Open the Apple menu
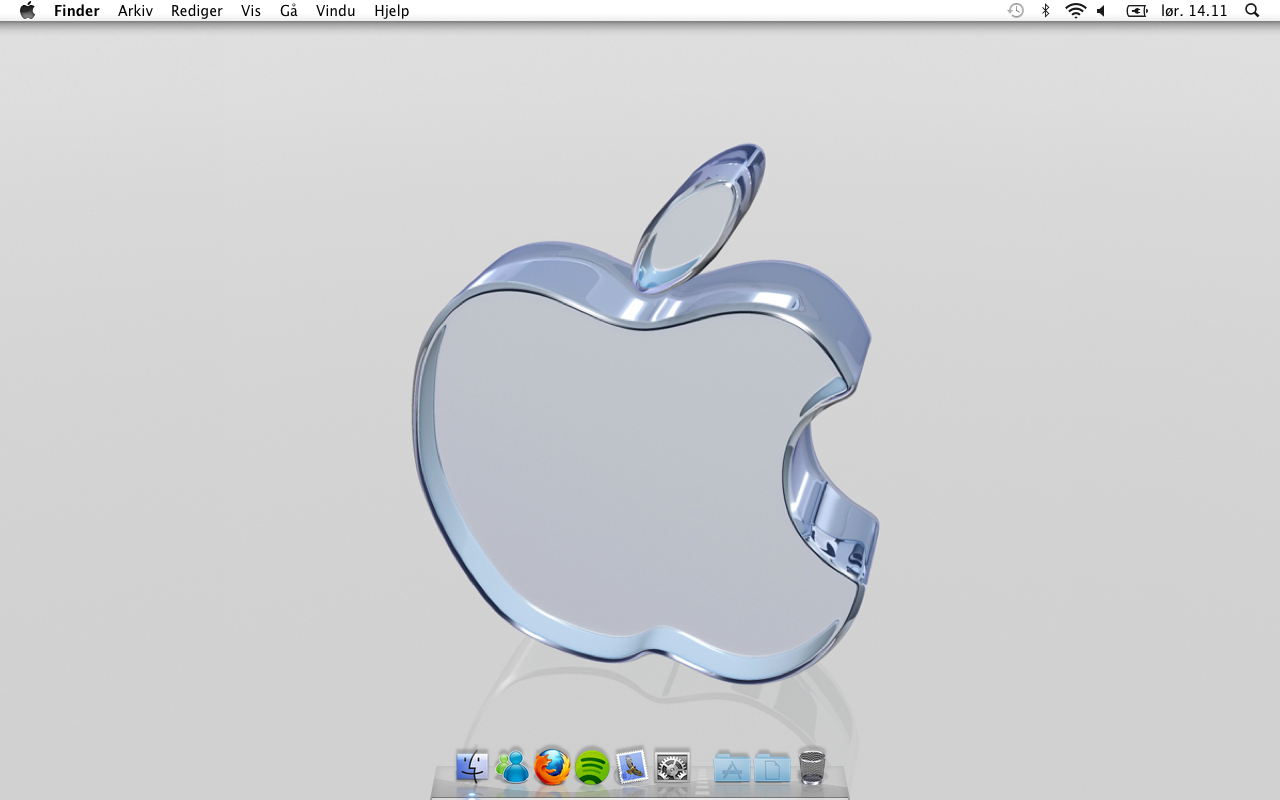Screen dimensions: 1280x800 click(x=27, y=11)
